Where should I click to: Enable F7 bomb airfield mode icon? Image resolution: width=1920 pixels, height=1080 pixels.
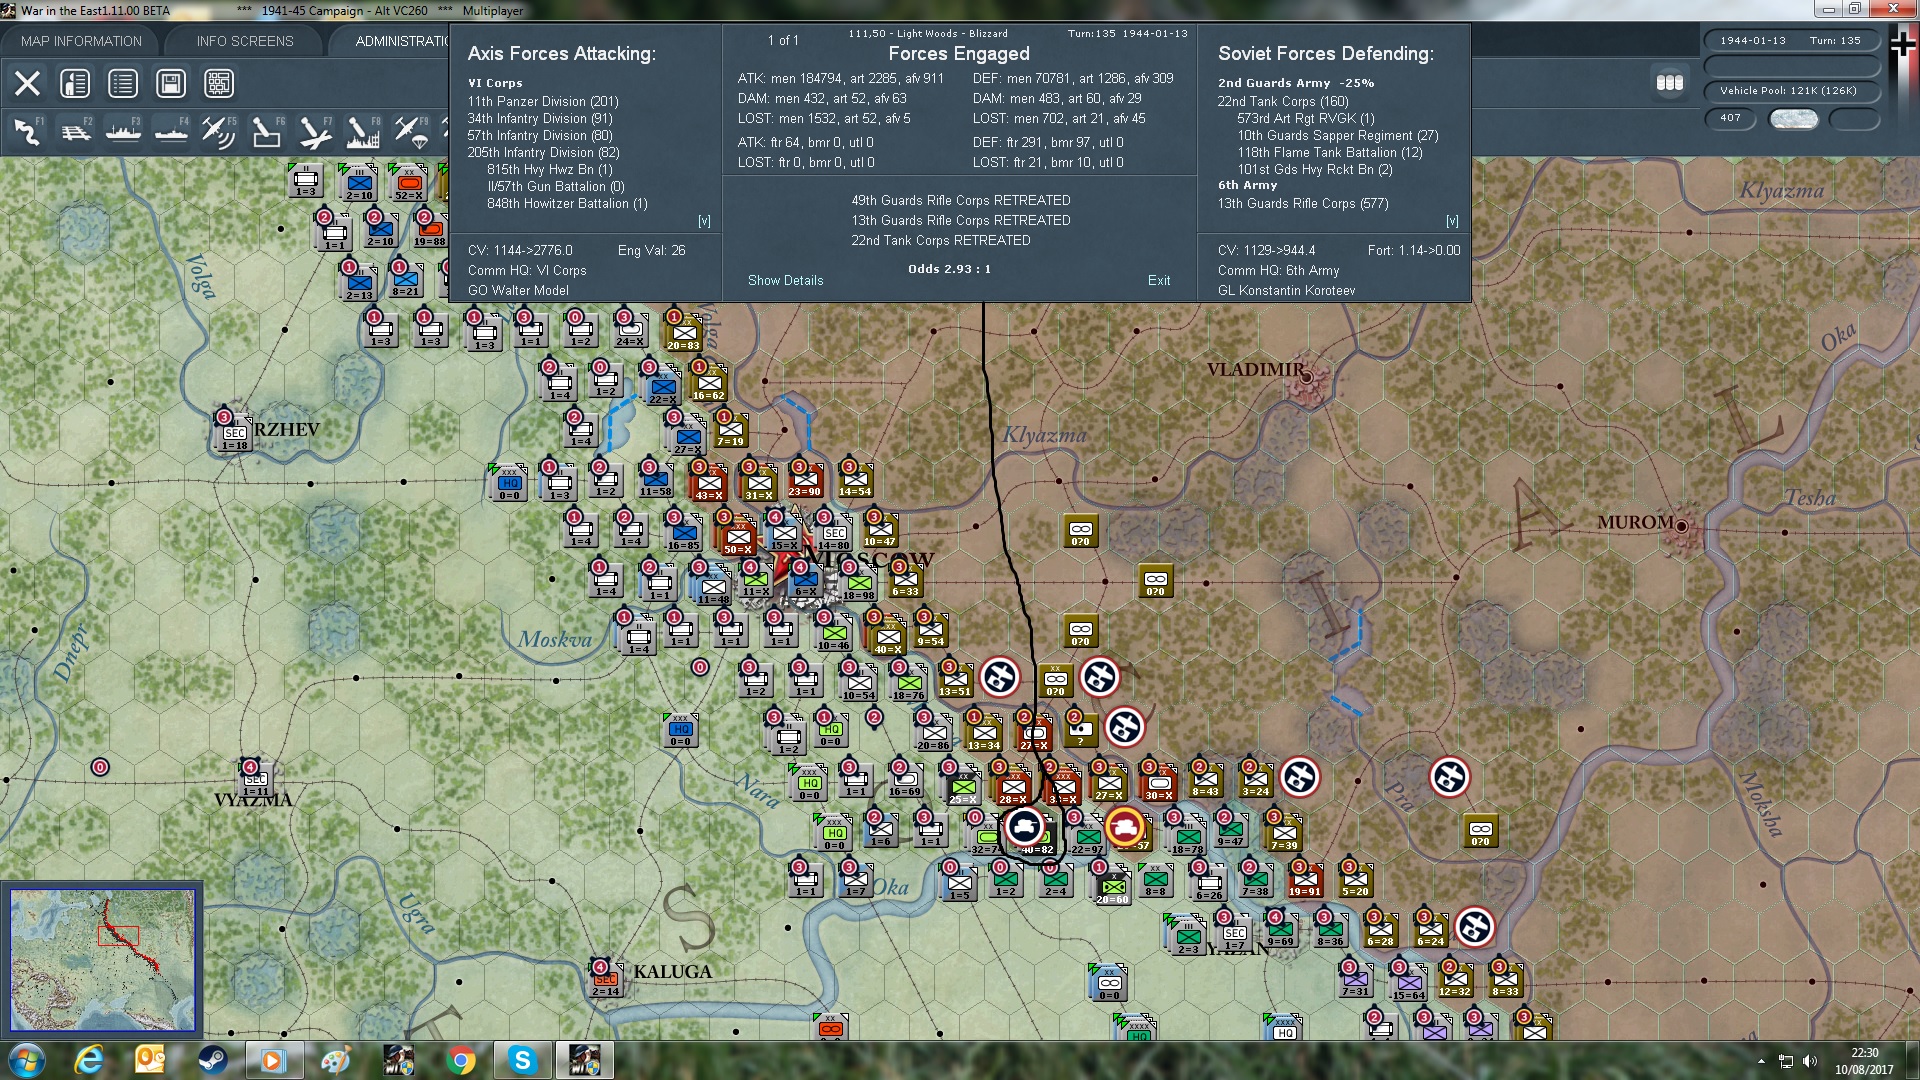[x=315, y=131]
